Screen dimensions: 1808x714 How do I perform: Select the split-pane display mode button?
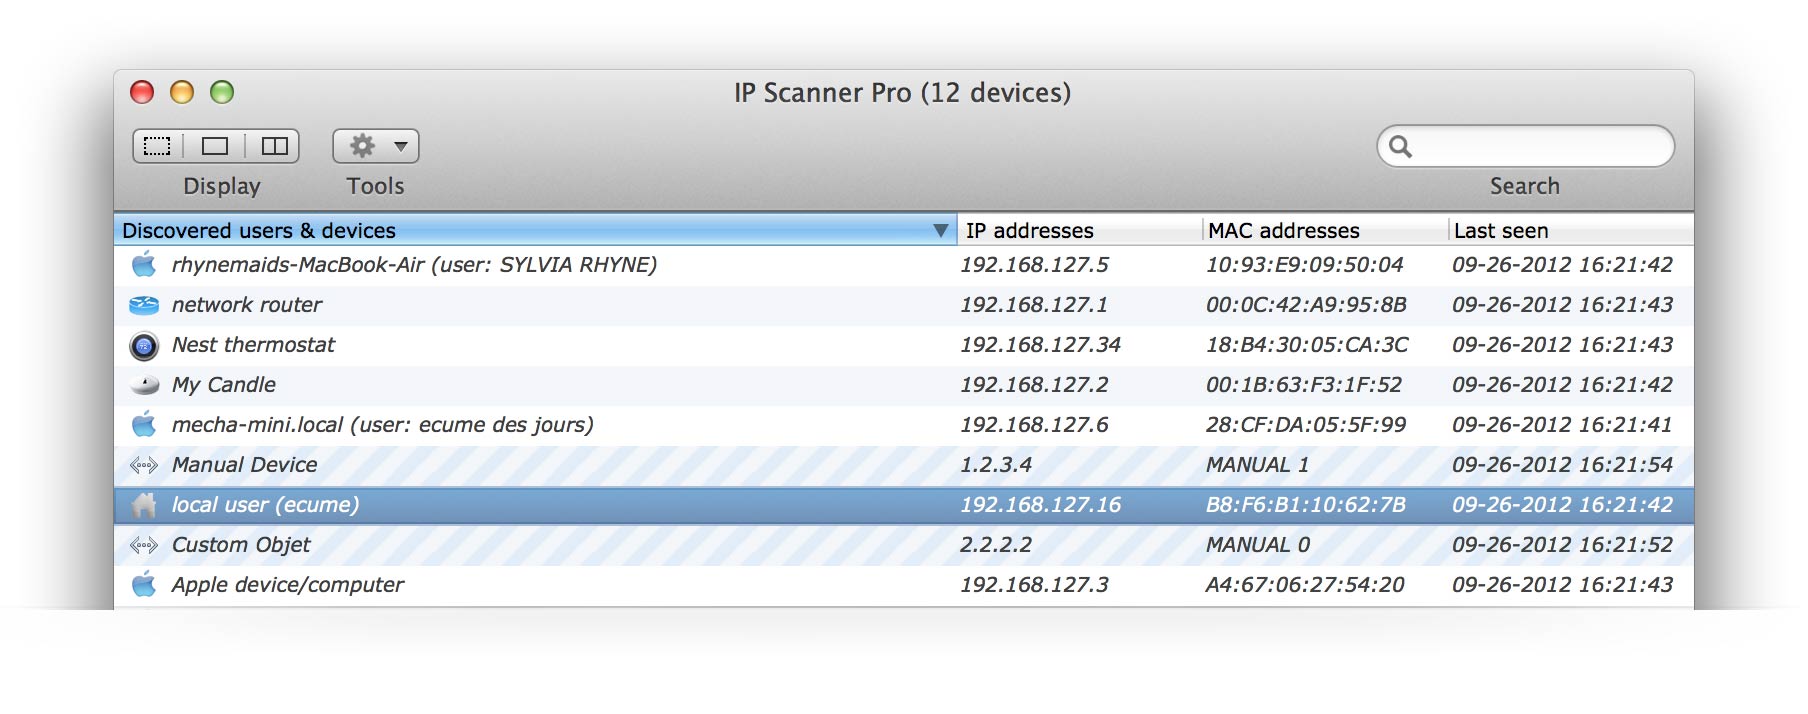click(273, 146)
